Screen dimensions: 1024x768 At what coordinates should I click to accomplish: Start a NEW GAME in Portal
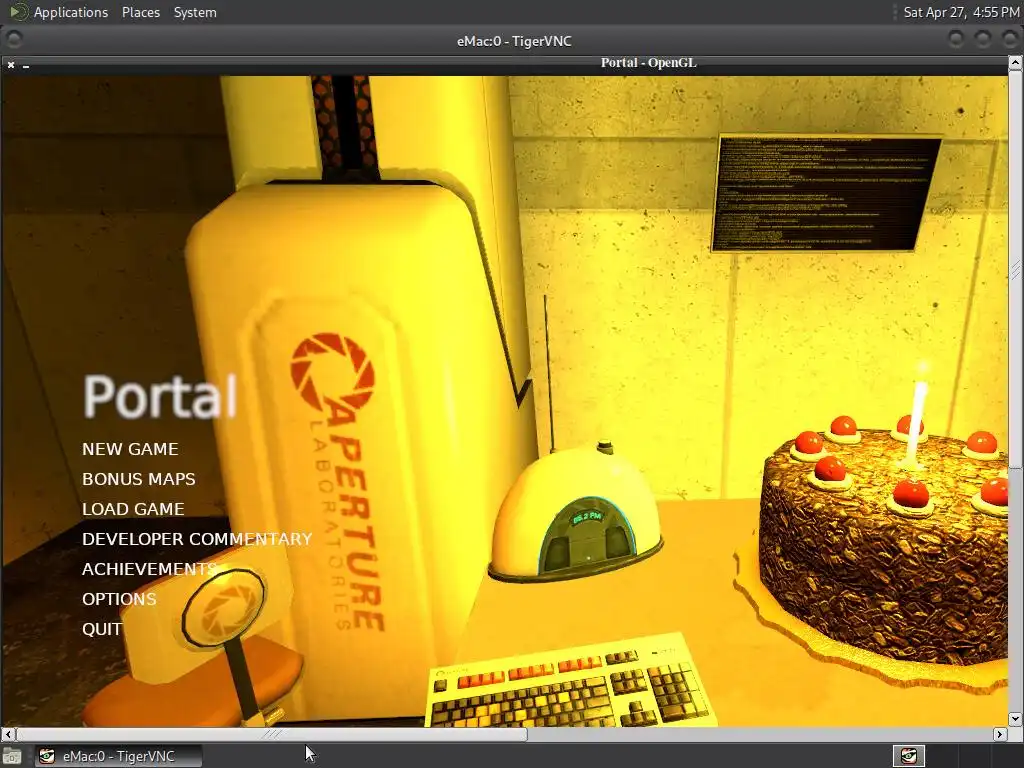(130, 449)
